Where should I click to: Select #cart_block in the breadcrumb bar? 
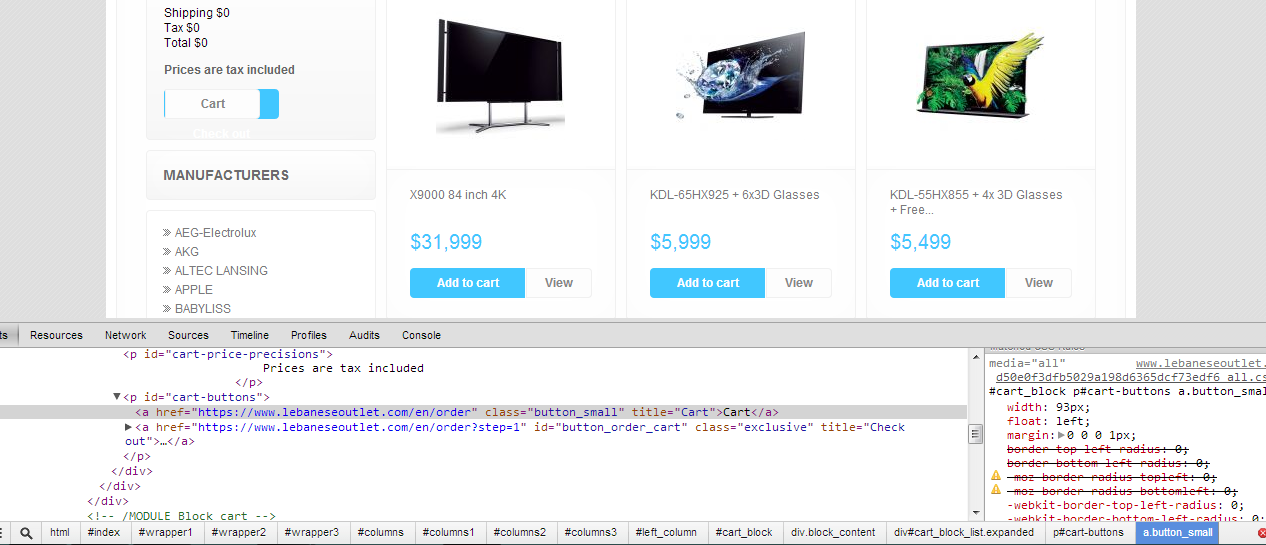tap(743, 533)
